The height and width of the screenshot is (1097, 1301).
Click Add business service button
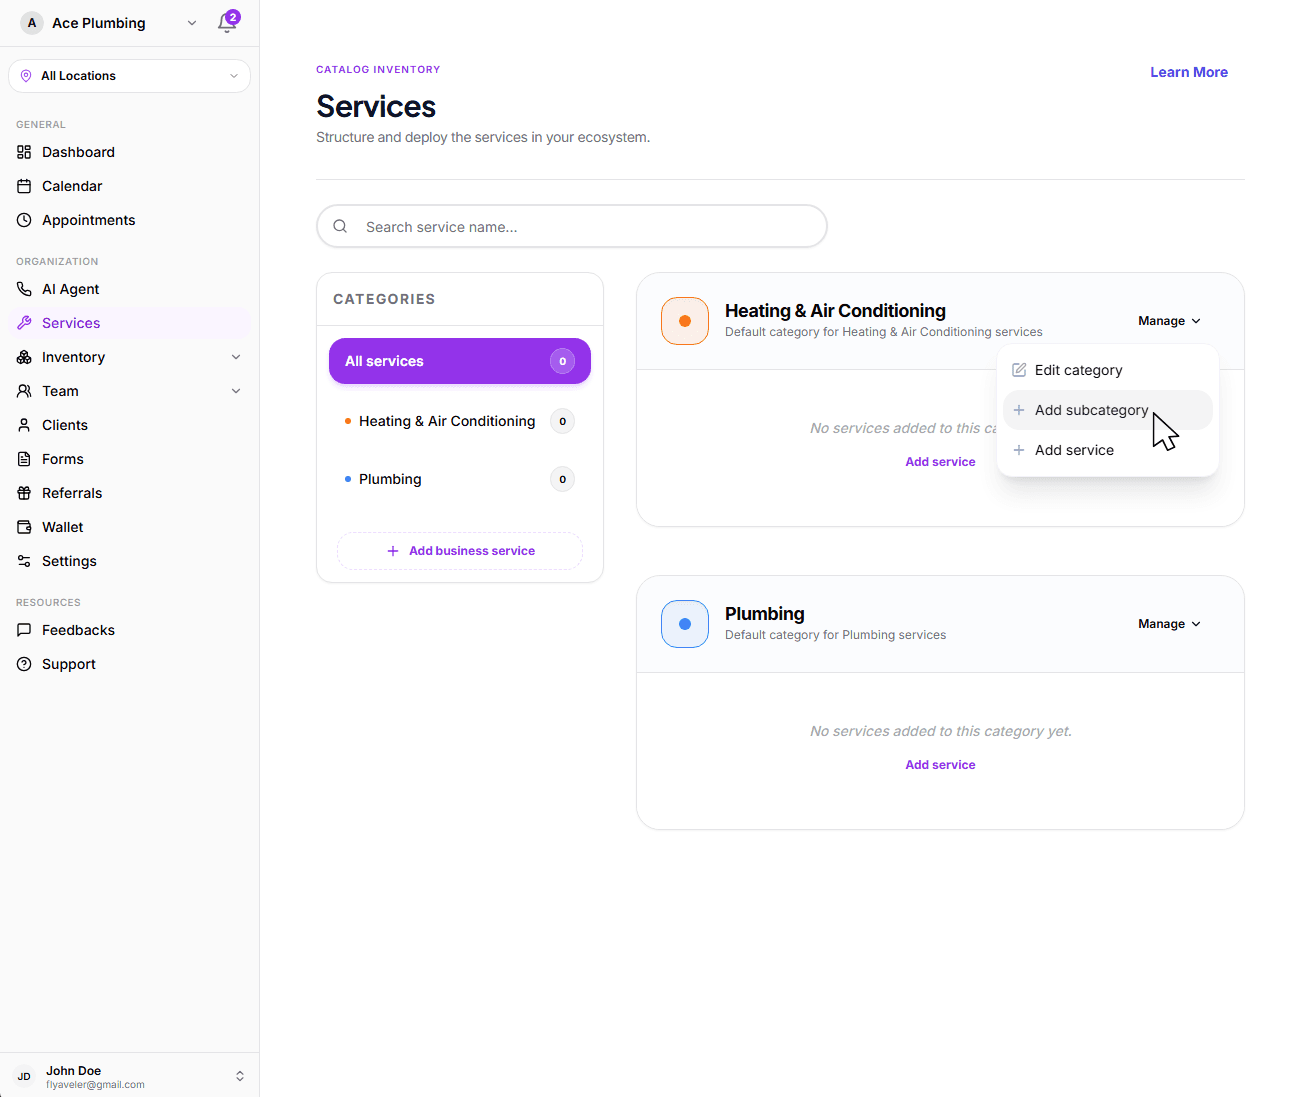click(460, 551)
